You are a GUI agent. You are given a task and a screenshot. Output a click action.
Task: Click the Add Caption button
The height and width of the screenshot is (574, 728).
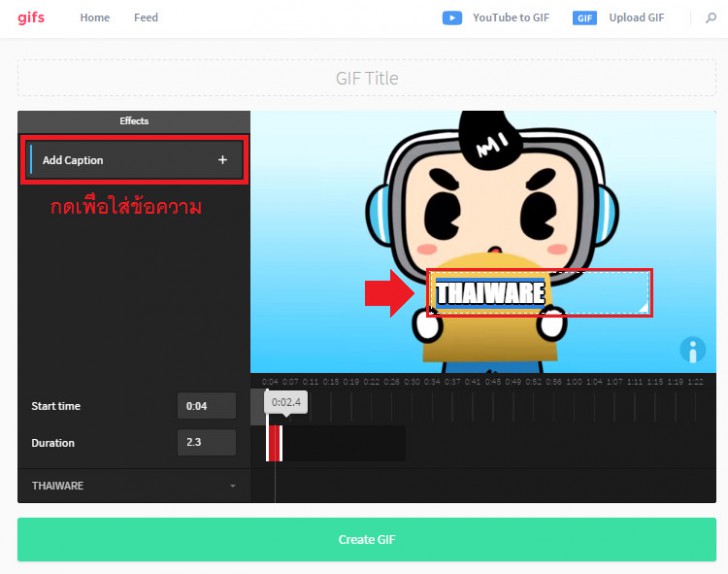[135, 160]
